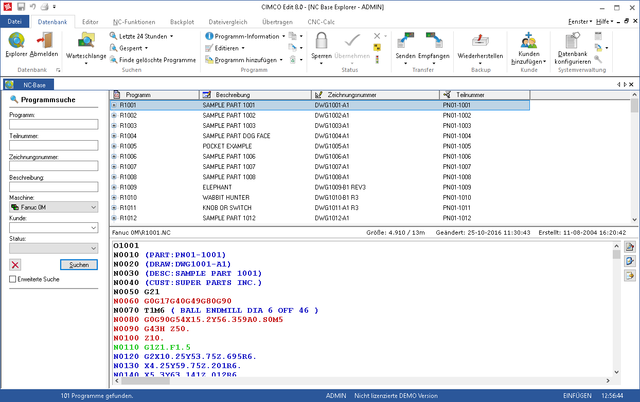Click the Programm search input field

[x=53, y=124]
